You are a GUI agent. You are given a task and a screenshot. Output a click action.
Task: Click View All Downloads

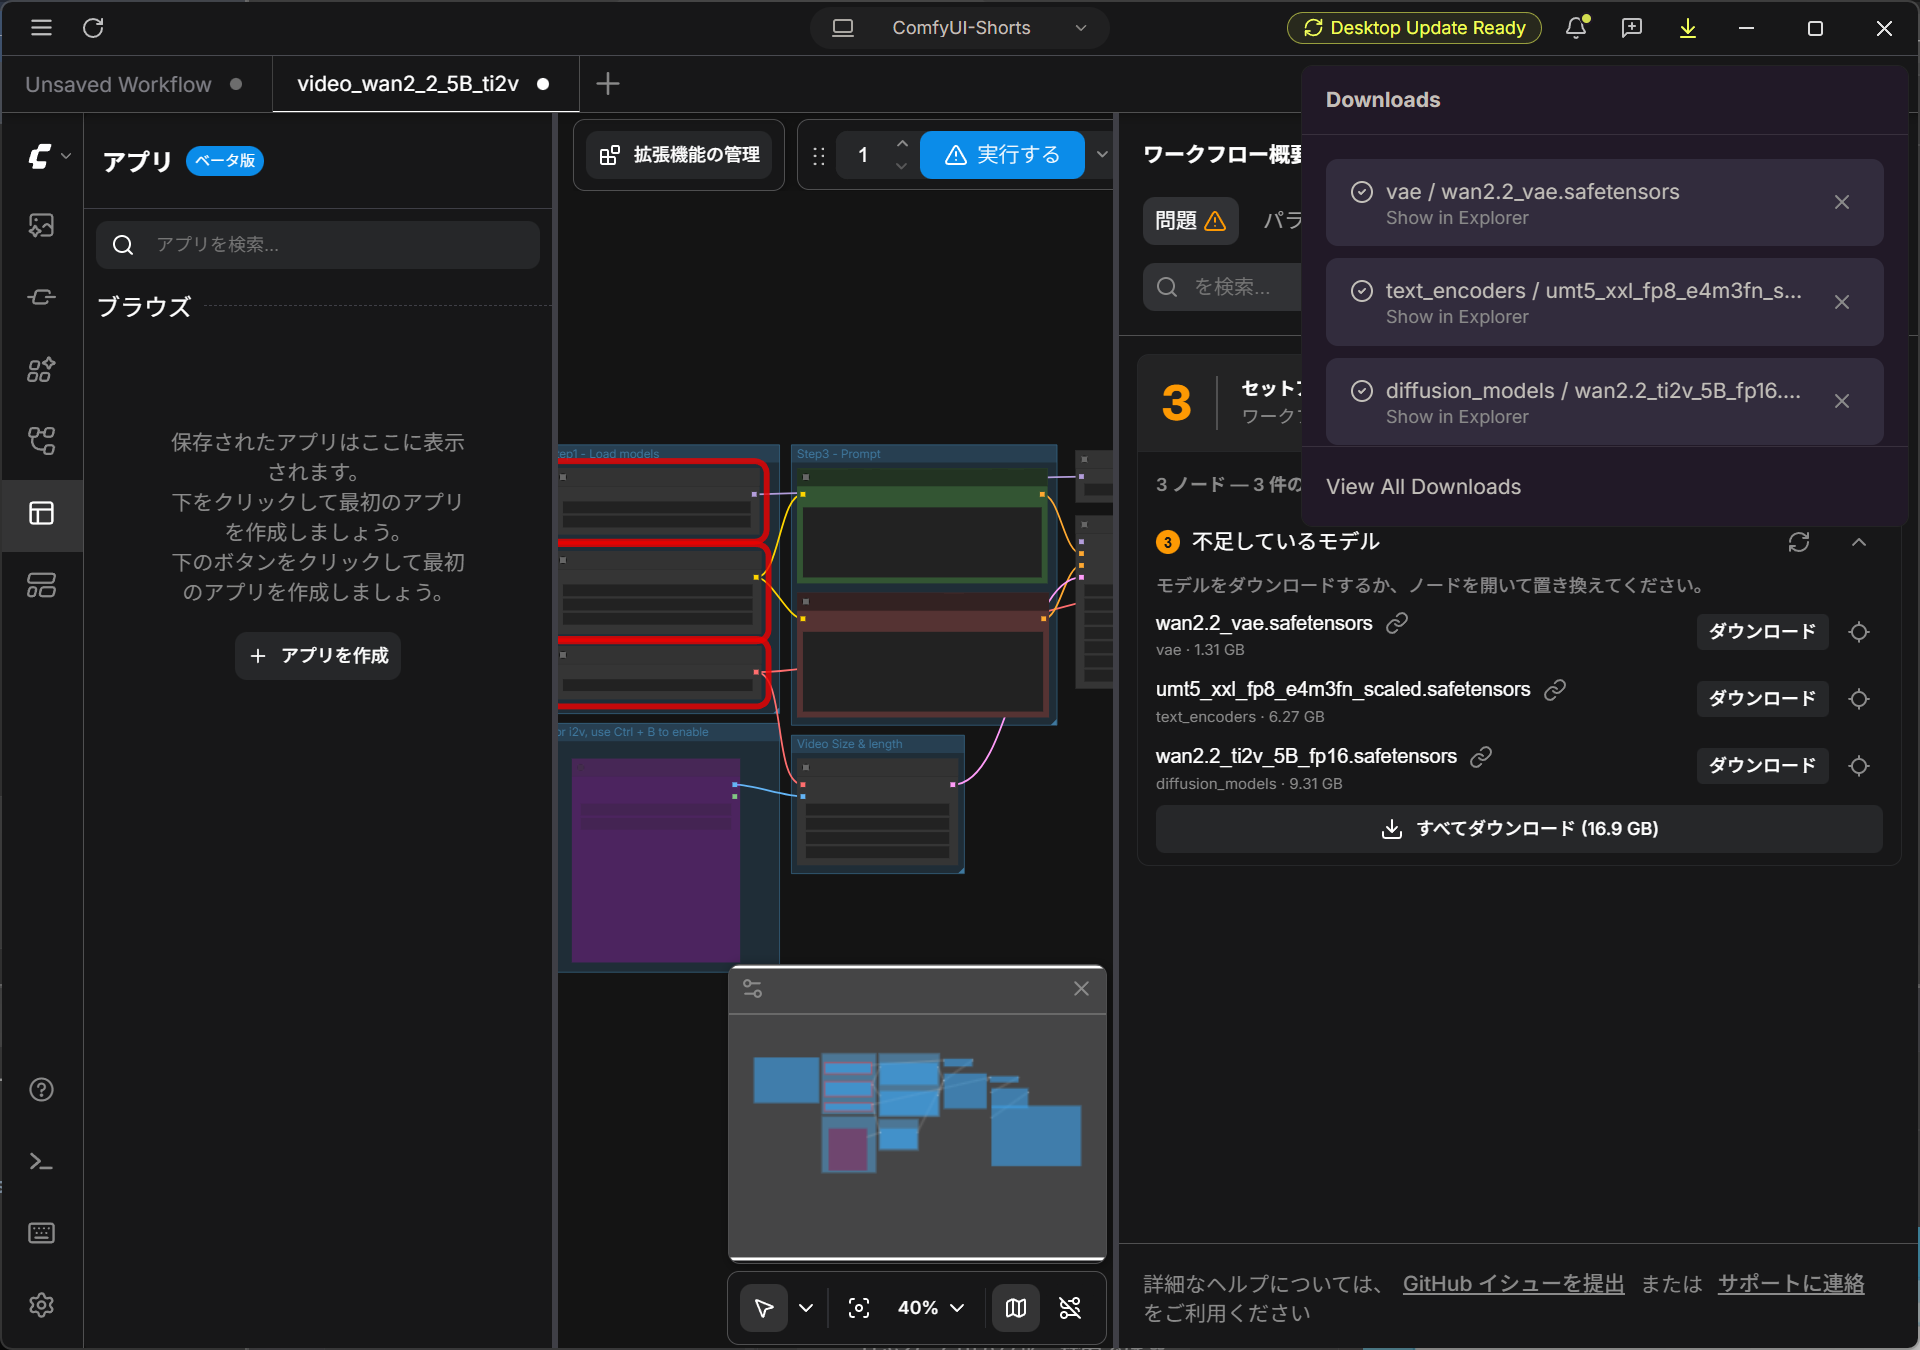1423,487
